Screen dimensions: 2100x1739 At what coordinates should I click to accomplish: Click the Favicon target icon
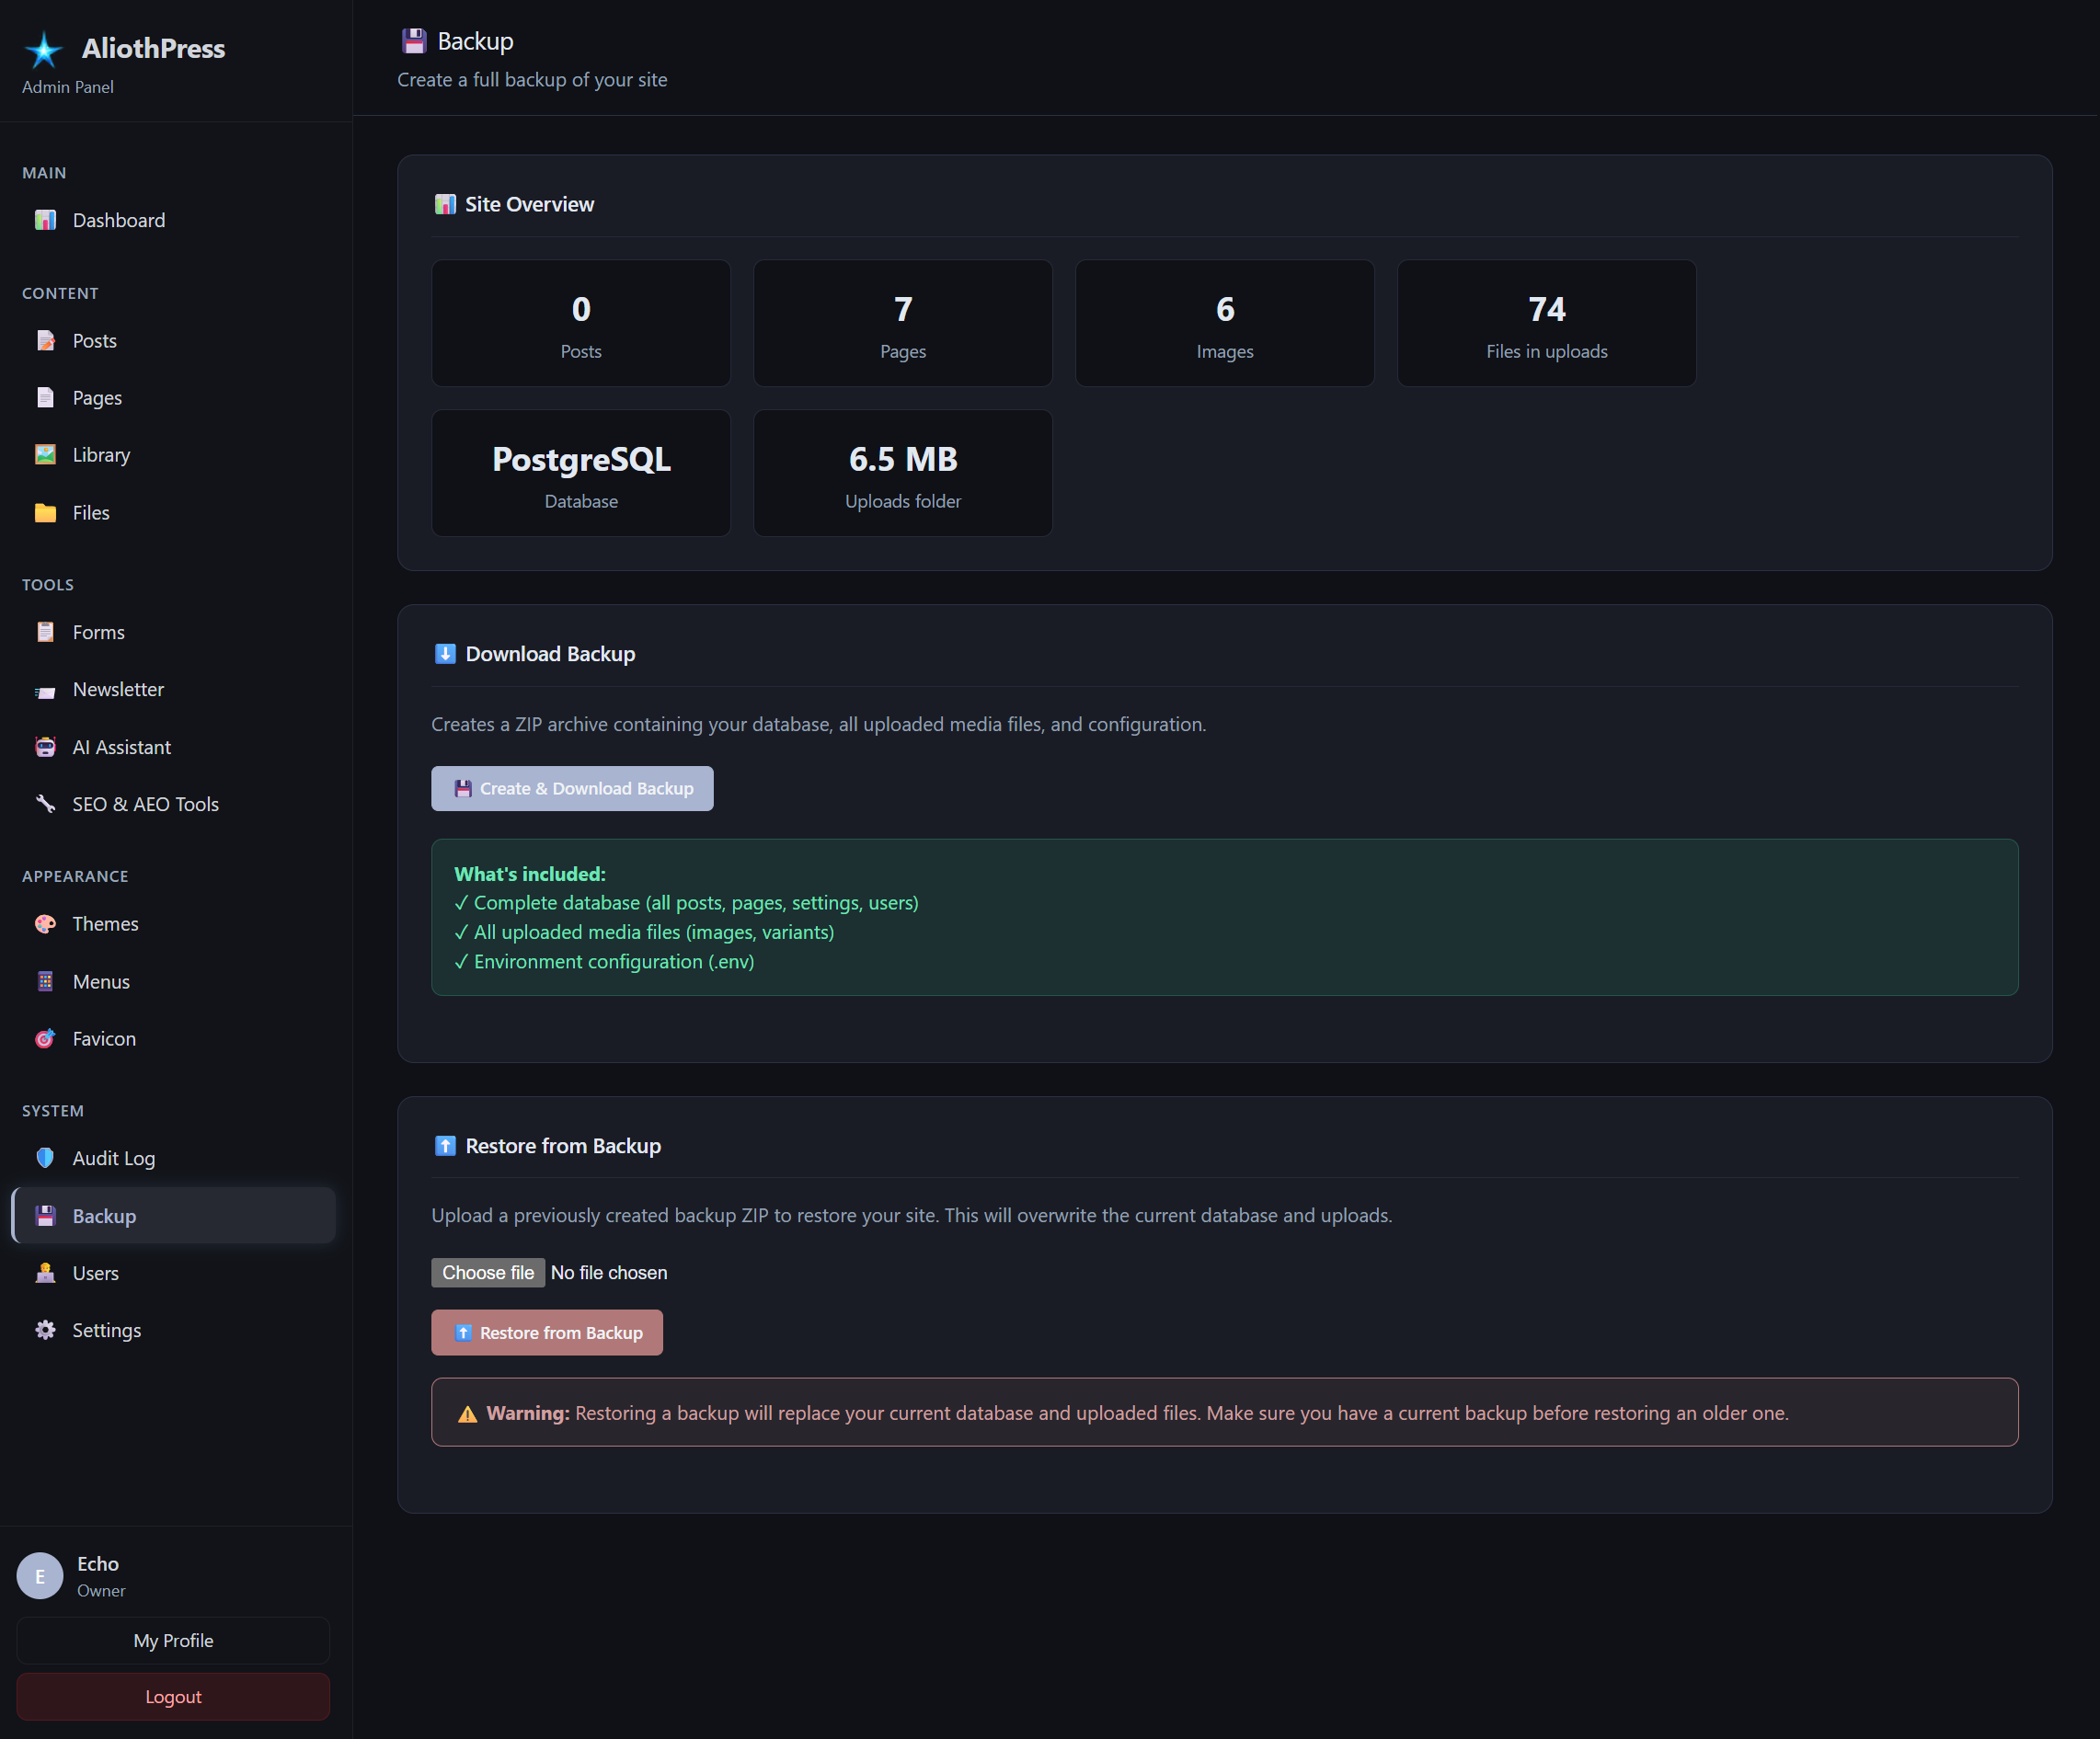45,1039
